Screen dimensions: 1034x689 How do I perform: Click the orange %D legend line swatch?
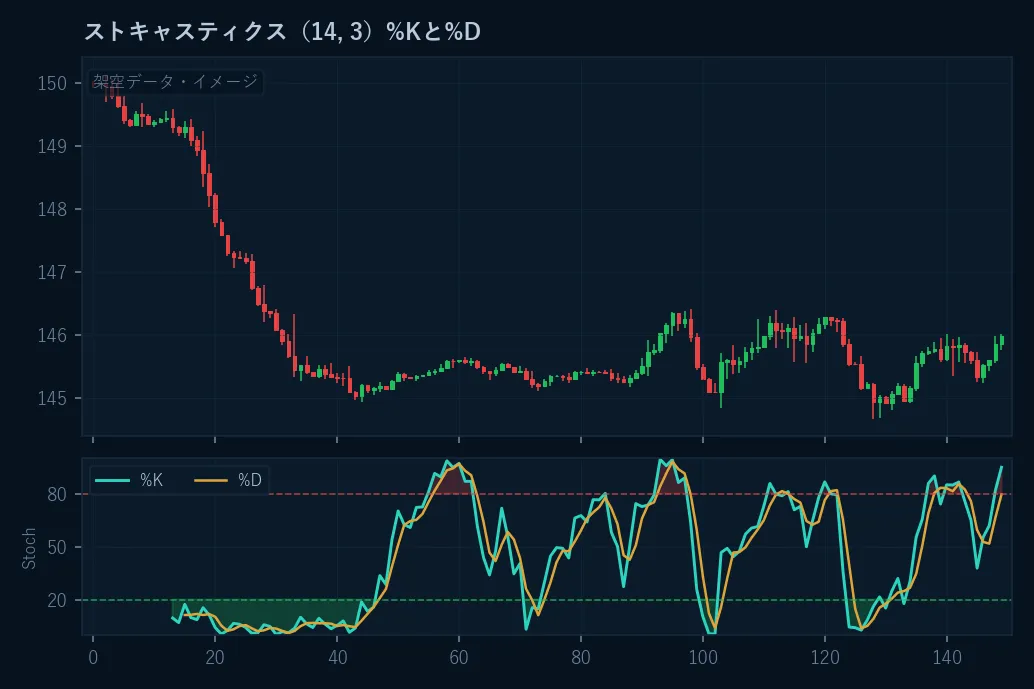pos(211,480)
